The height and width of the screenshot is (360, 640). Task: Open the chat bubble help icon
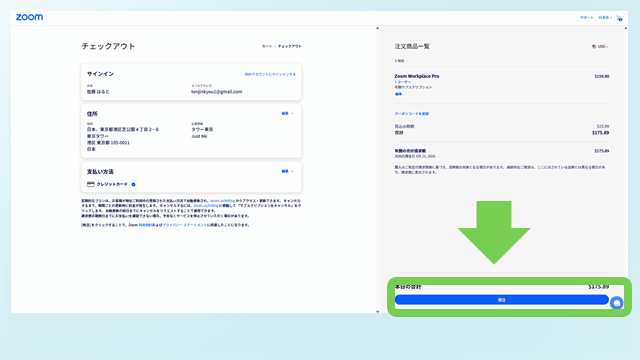616,303
